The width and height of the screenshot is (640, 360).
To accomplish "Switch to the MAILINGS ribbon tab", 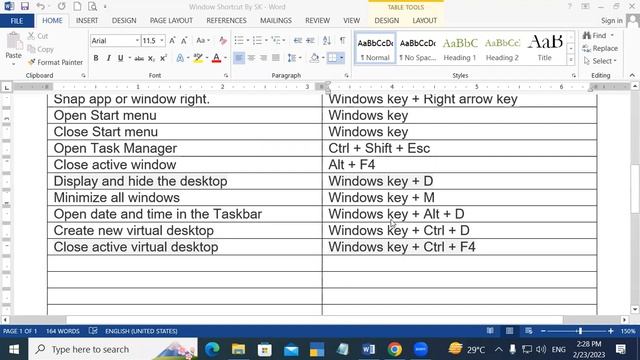I will point(276,20).
